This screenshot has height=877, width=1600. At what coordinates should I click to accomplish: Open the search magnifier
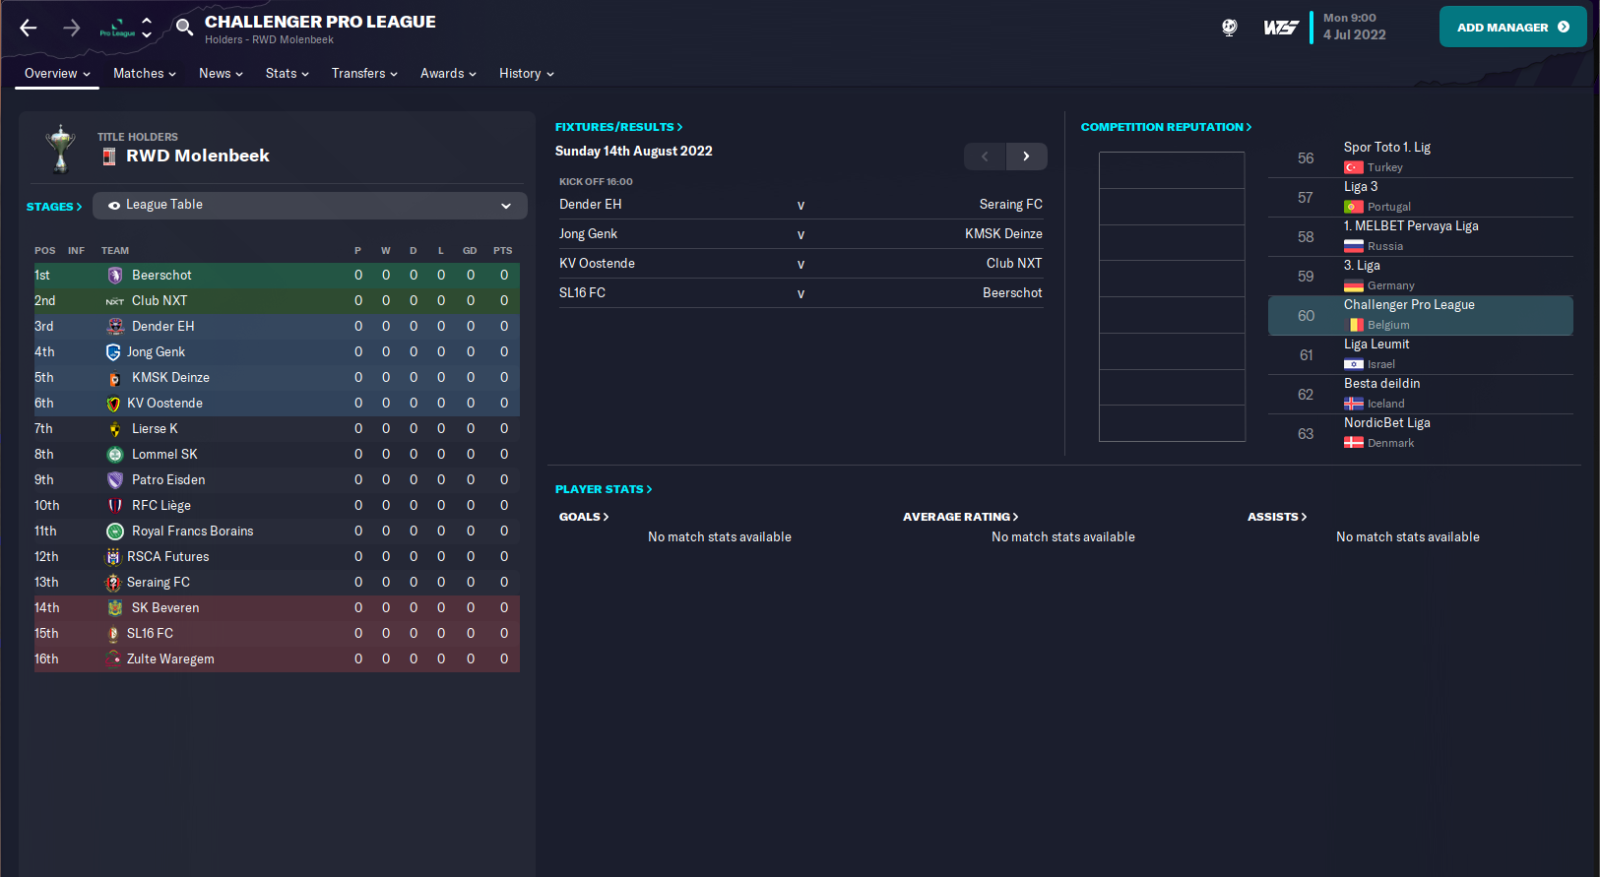184,27
